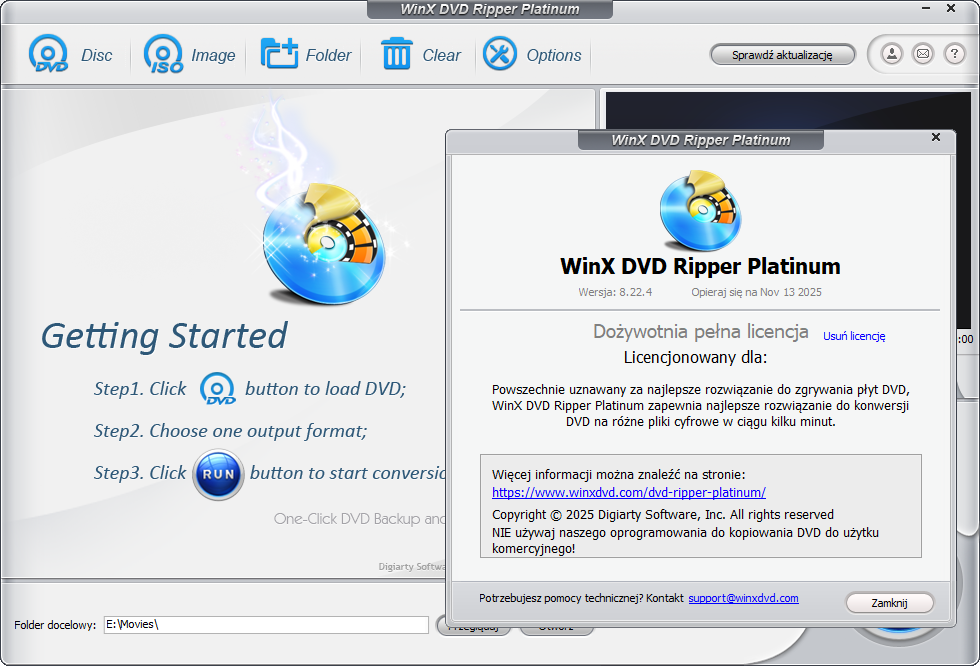Close the About dialog with X

click(936, 137)
